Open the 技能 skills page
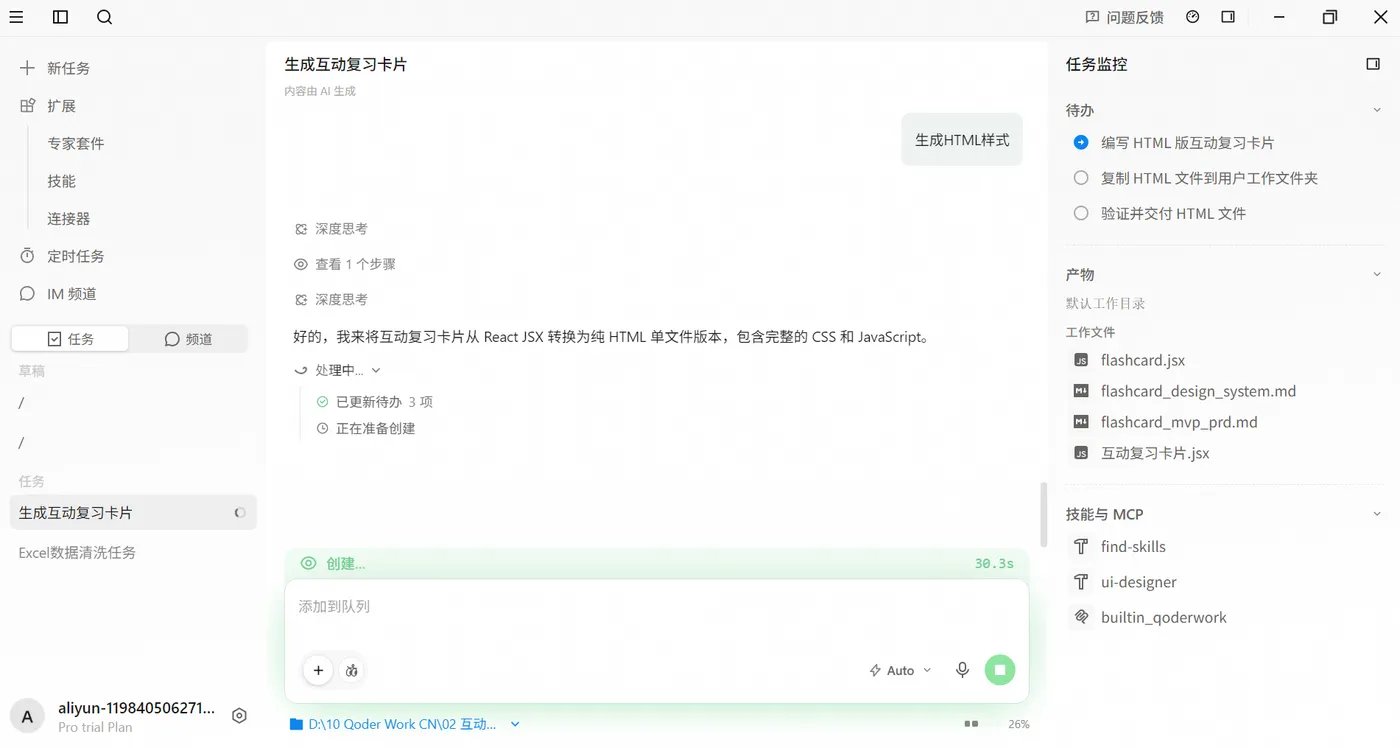Screen dimensions: 1400x748 [61, 181]
